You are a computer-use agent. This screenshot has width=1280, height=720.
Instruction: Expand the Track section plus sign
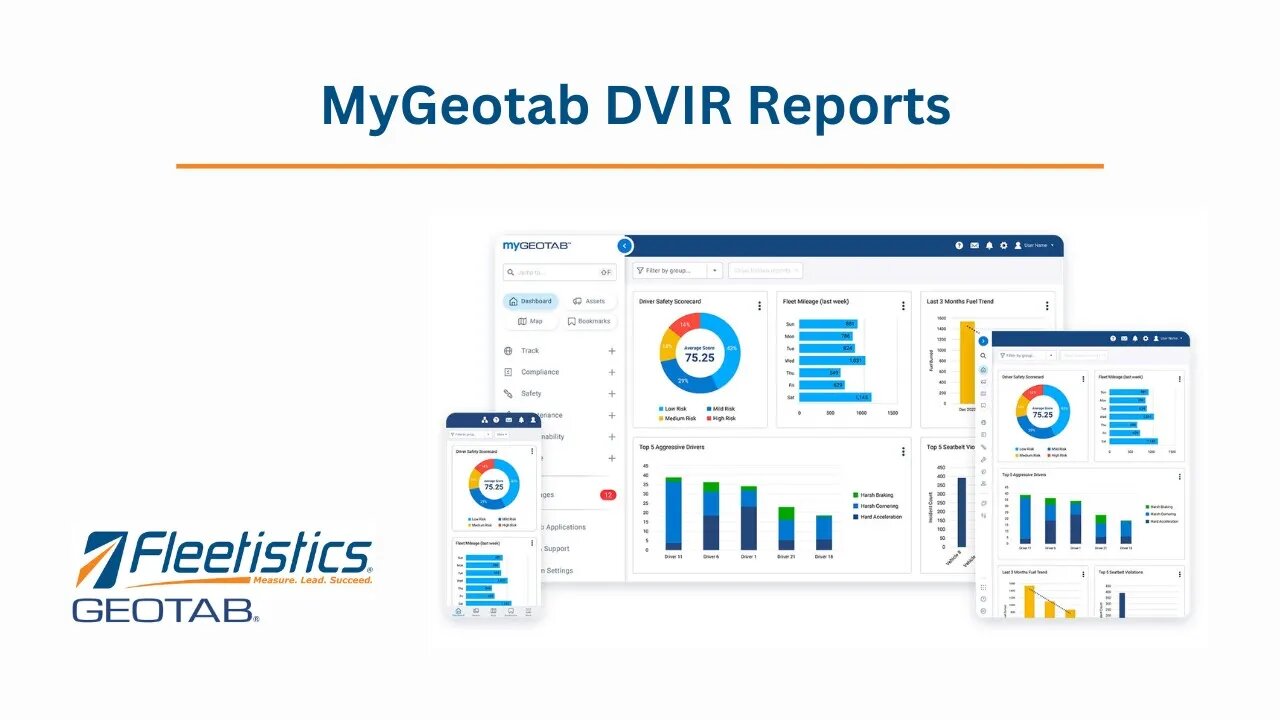pos(612,351)
